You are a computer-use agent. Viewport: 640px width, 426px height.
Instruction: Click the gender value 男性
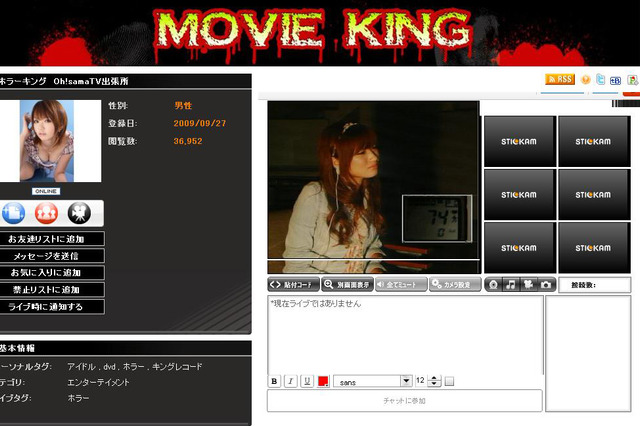point(183,106)
